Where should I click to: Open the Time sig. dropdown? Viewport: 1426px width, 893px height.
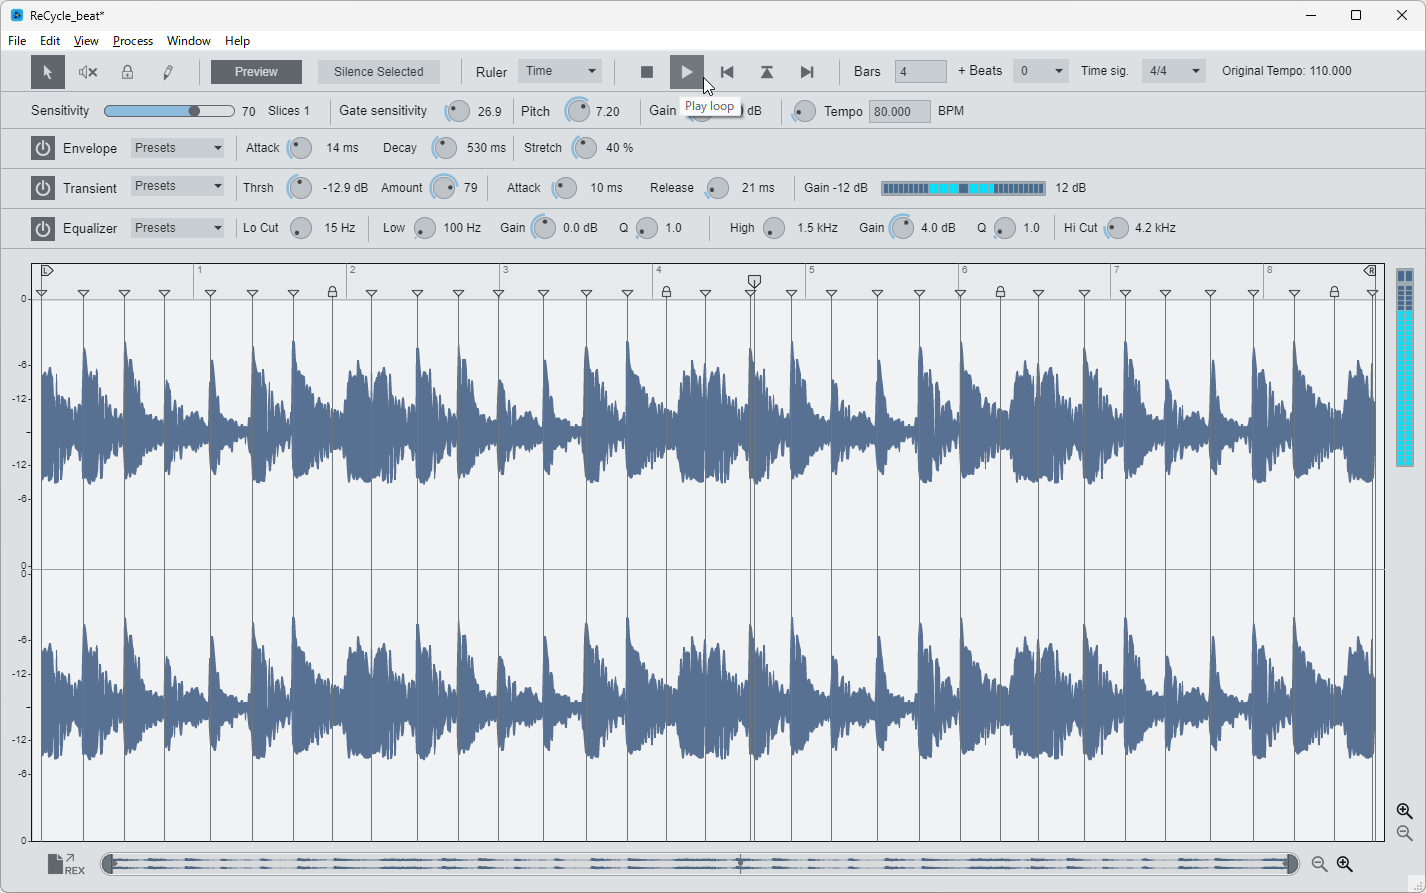click(x=1174, y=71)
